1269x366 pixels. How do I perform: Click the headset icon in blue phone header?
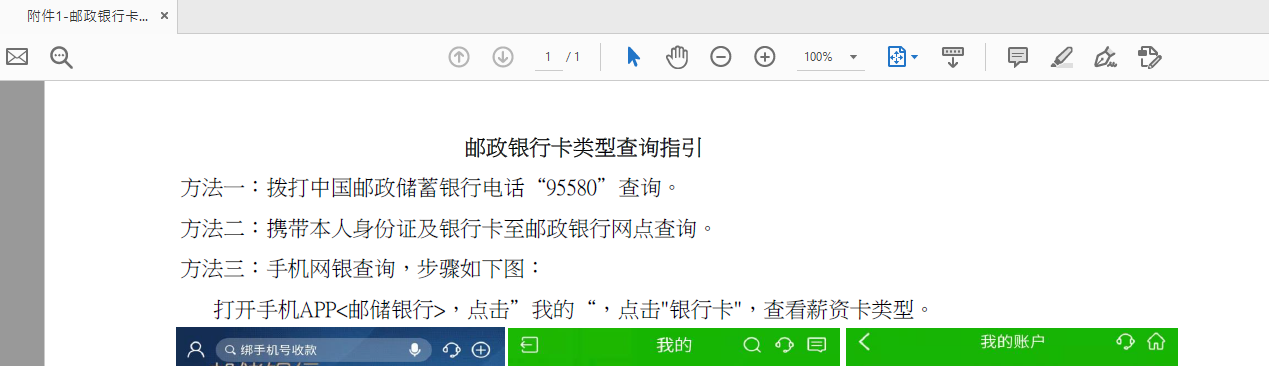click(451, 349)
